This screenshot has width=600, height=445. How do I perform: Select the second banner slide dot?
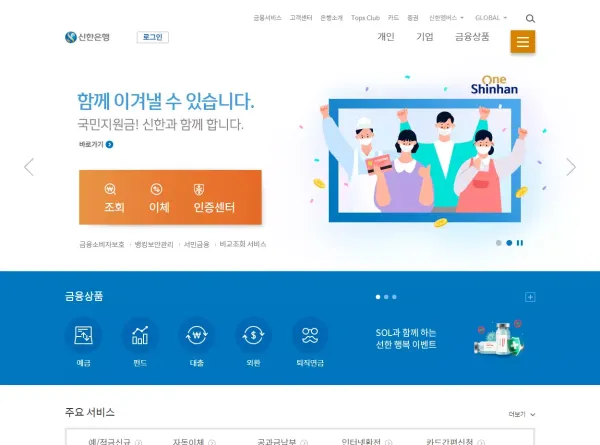[x=509, y=243]
